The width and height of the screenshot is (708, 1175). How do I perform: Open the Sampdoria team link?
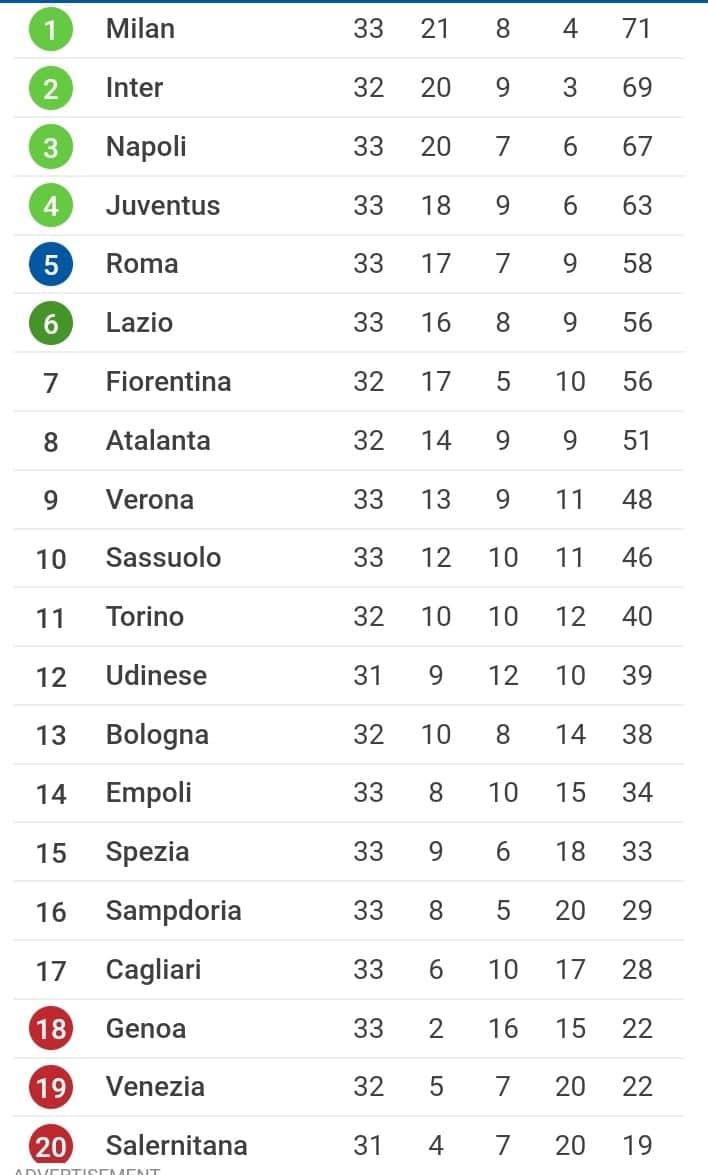pyautogui.click(x=173, y=910)
